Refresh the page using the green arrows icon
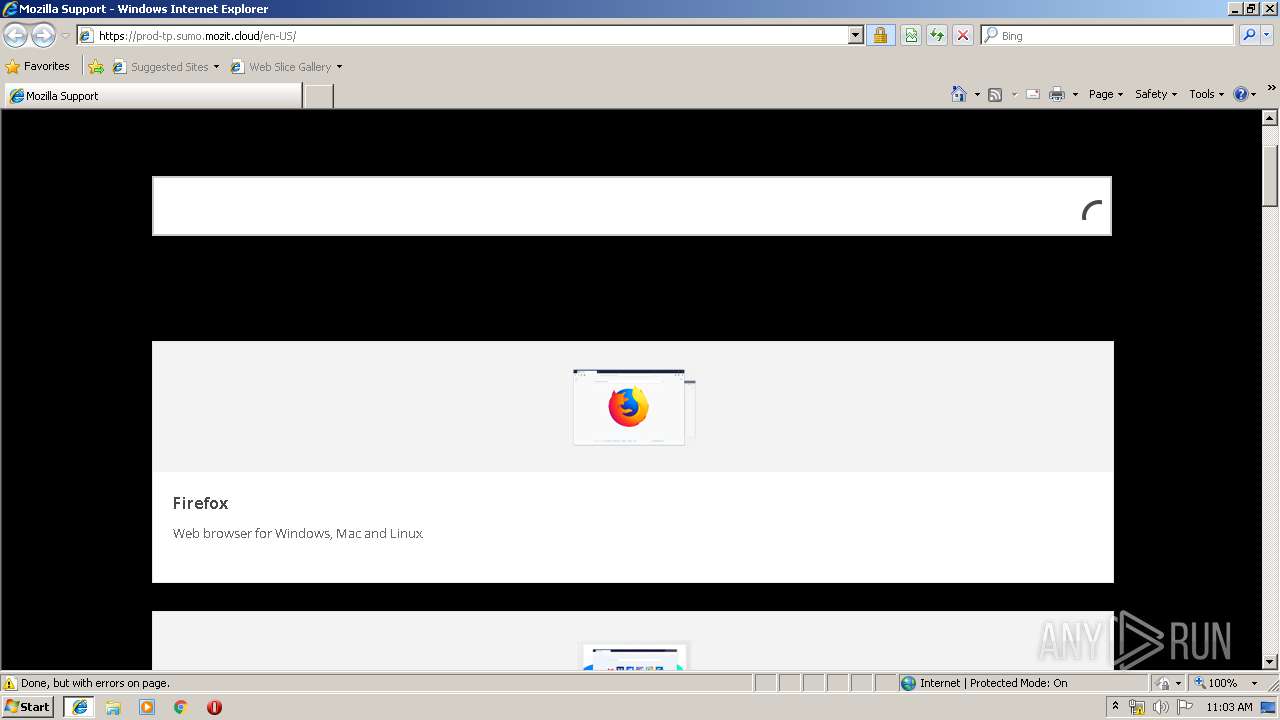Viewport: 1280px width, 720px height. tap(937, 36)
